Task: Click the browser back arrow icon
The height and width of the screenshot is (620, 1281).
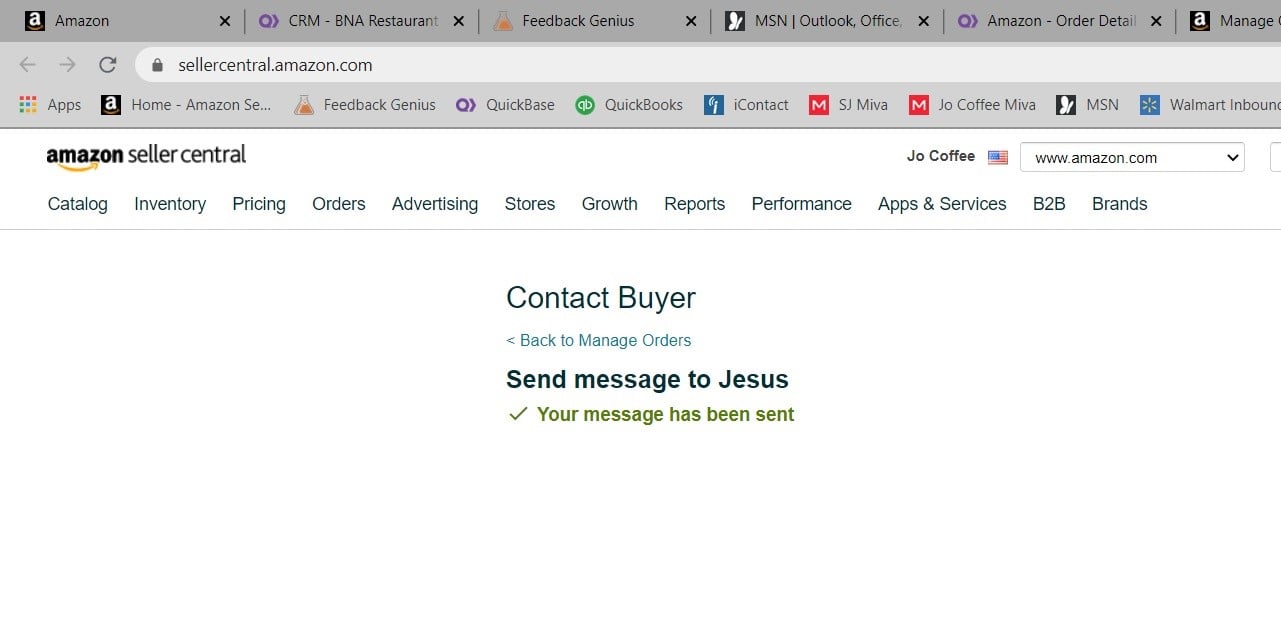Action: click(27, 65)
